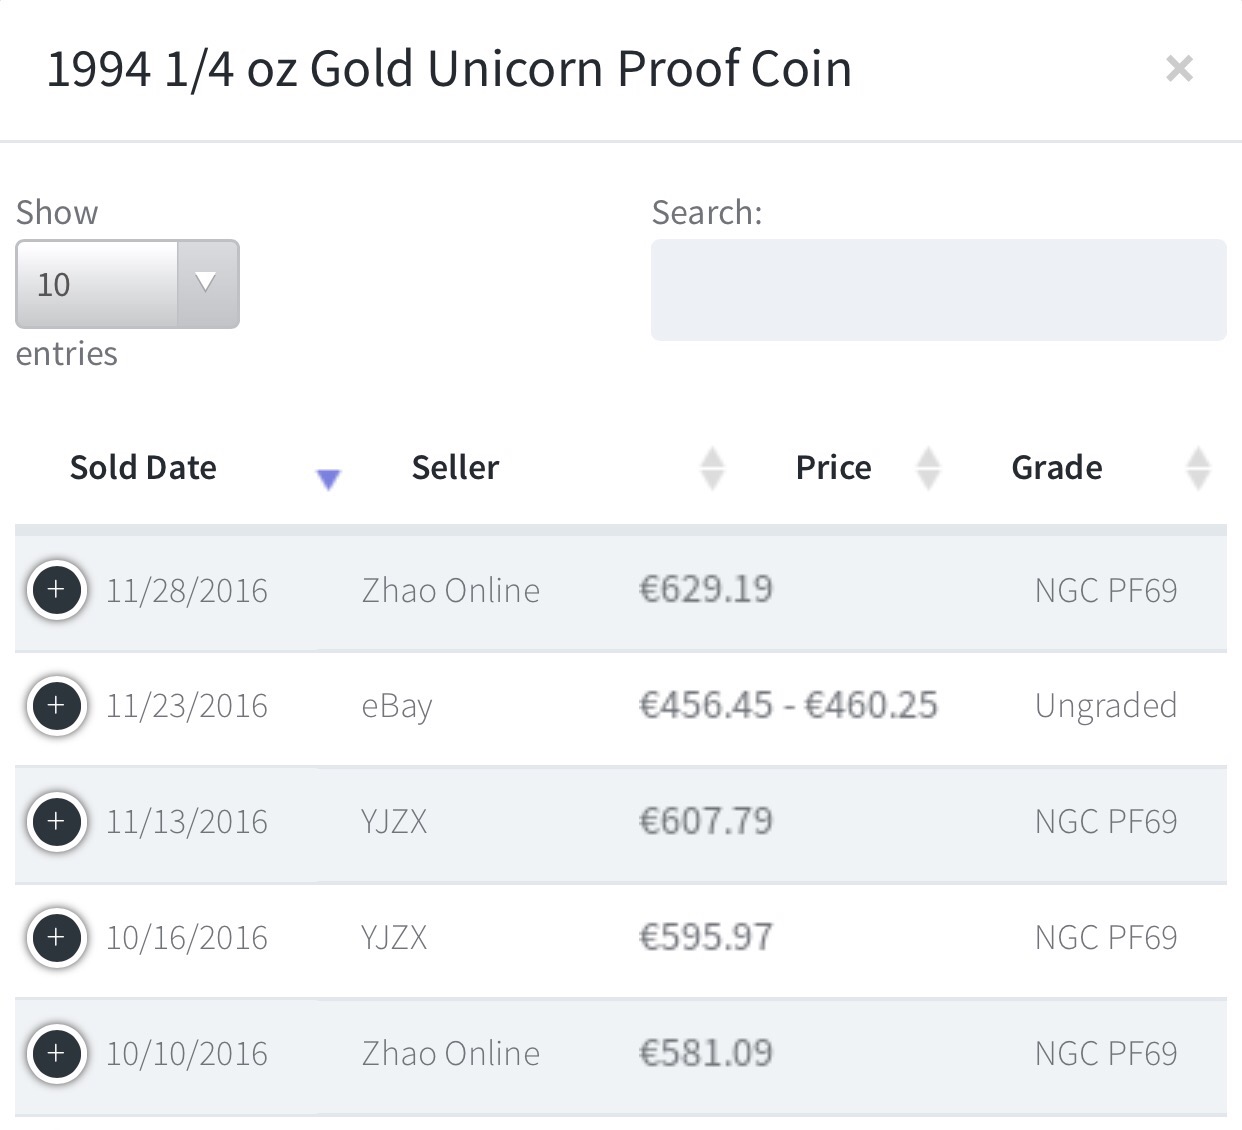Sort table by Sold Date column
Viewport: 1242px width, 1130px height.
[143, 468]
